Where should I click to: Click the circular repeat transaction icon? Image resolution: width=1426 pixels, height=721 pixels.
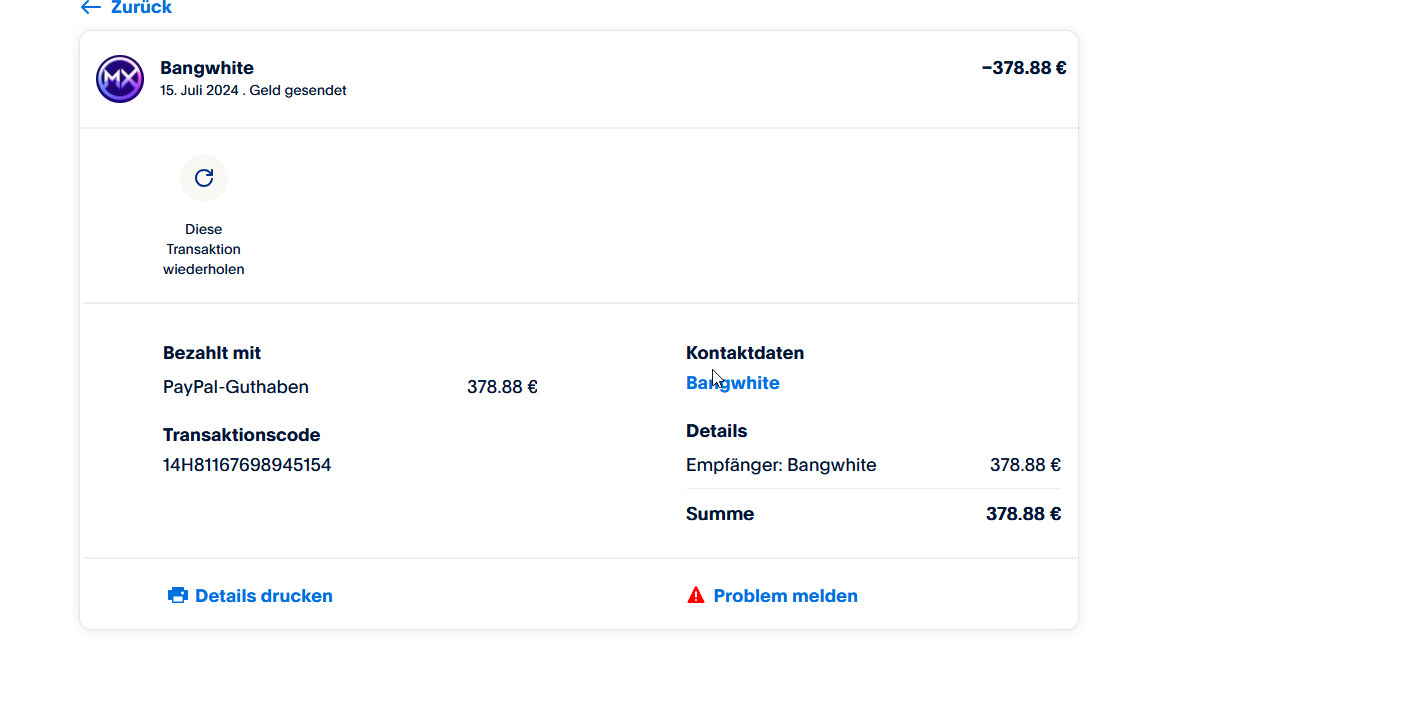click(204, 178)
